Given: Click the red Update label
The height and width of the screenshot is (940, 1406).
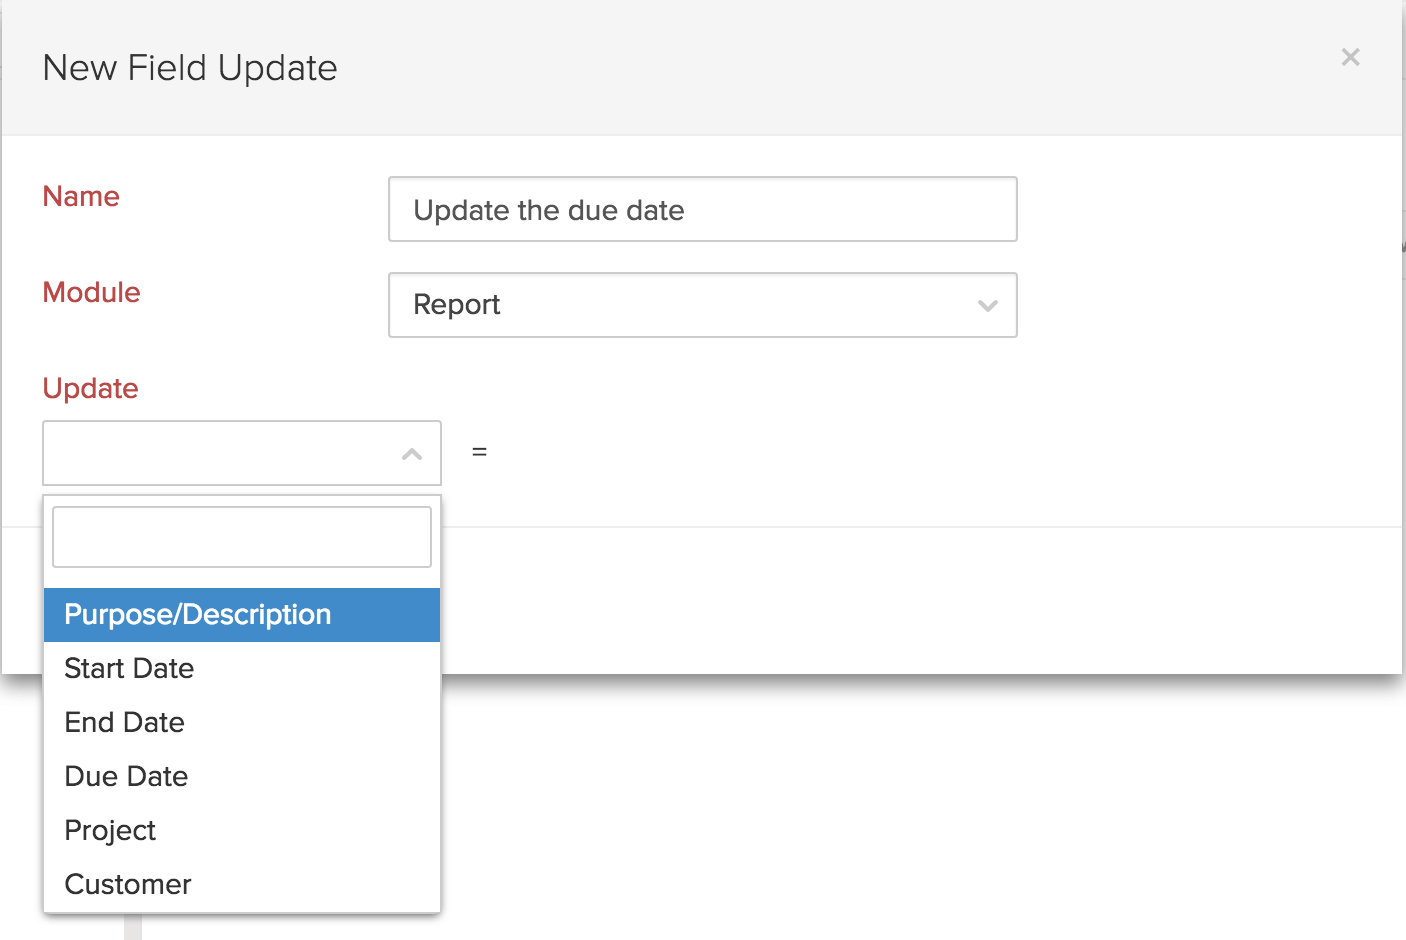Looking at the screenshot, I should coord(90,389).
